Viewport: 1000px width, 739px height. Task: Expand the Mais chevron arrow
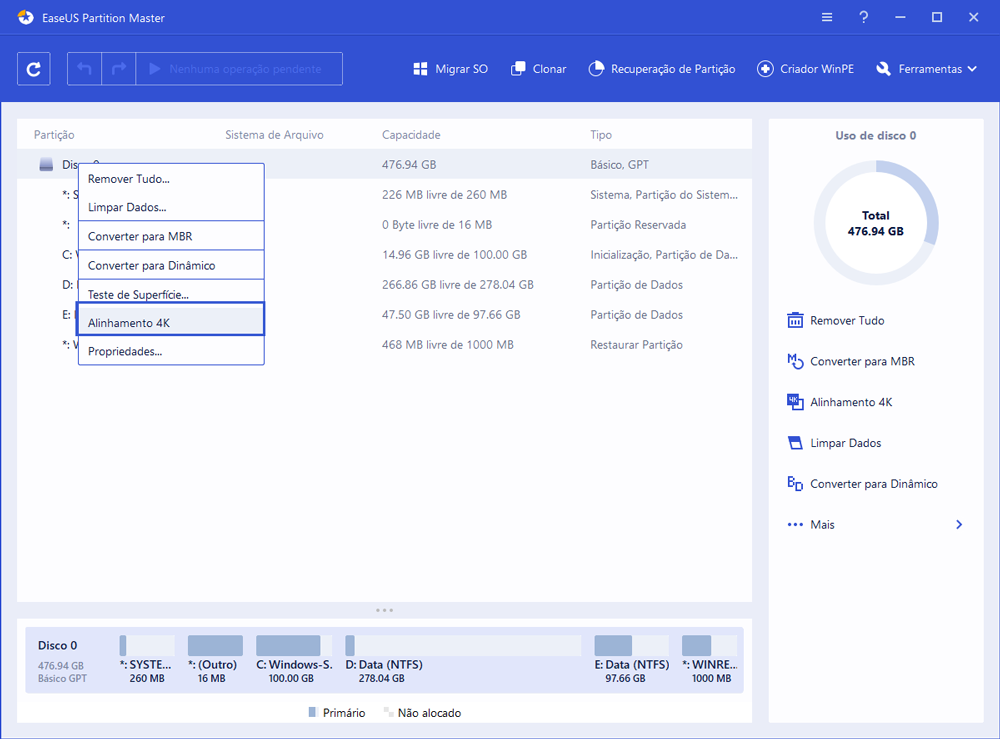(959, 525)
